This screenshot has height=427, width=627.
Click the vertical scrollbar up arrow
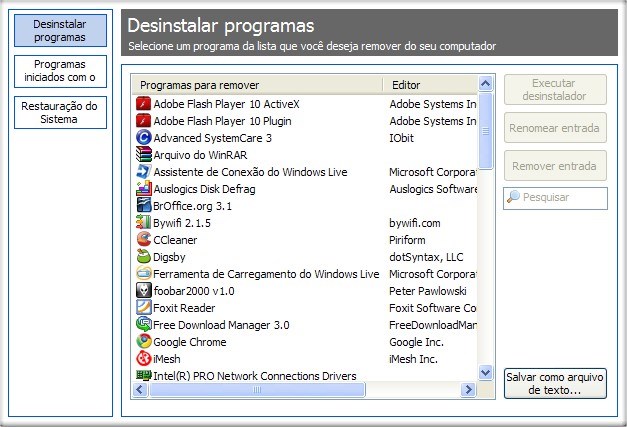coord(485,83)
